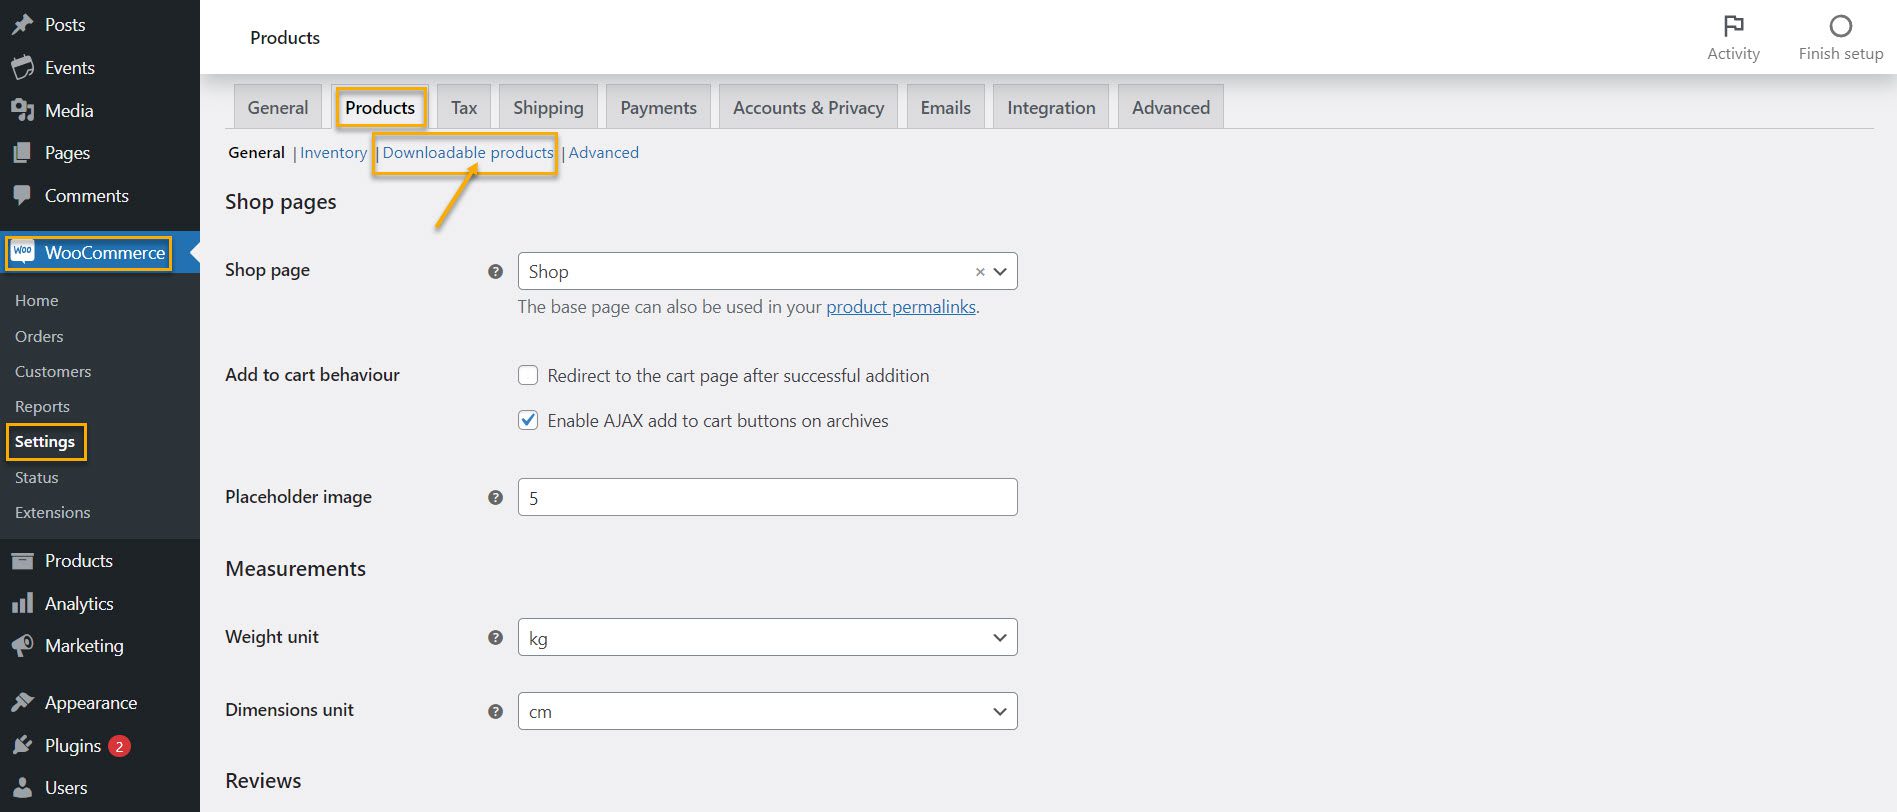
Task: Click the Finish setup circle icon
Action: coord(1840,26)
